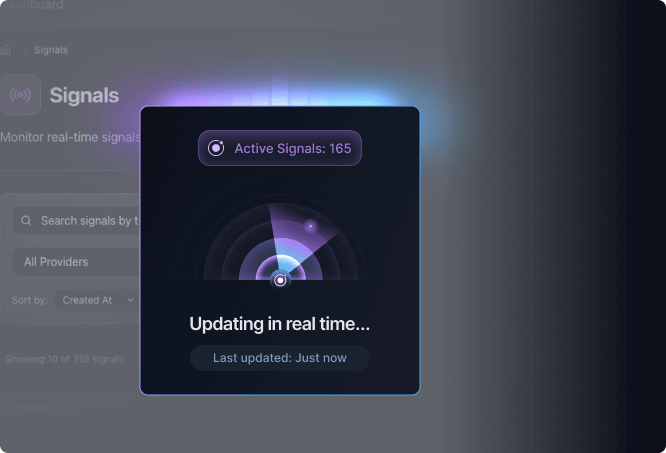Screen dimensions: 666x453
Task: Click the Updating in real time heading
Action: (279, 324)
